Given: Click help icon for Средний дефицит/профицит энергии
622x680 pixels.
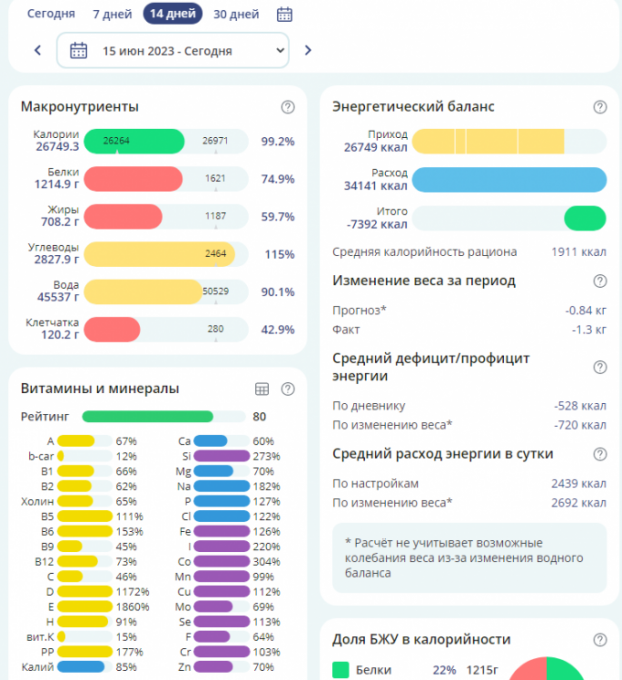Looking at the screenshot, I should coord(600,367).
